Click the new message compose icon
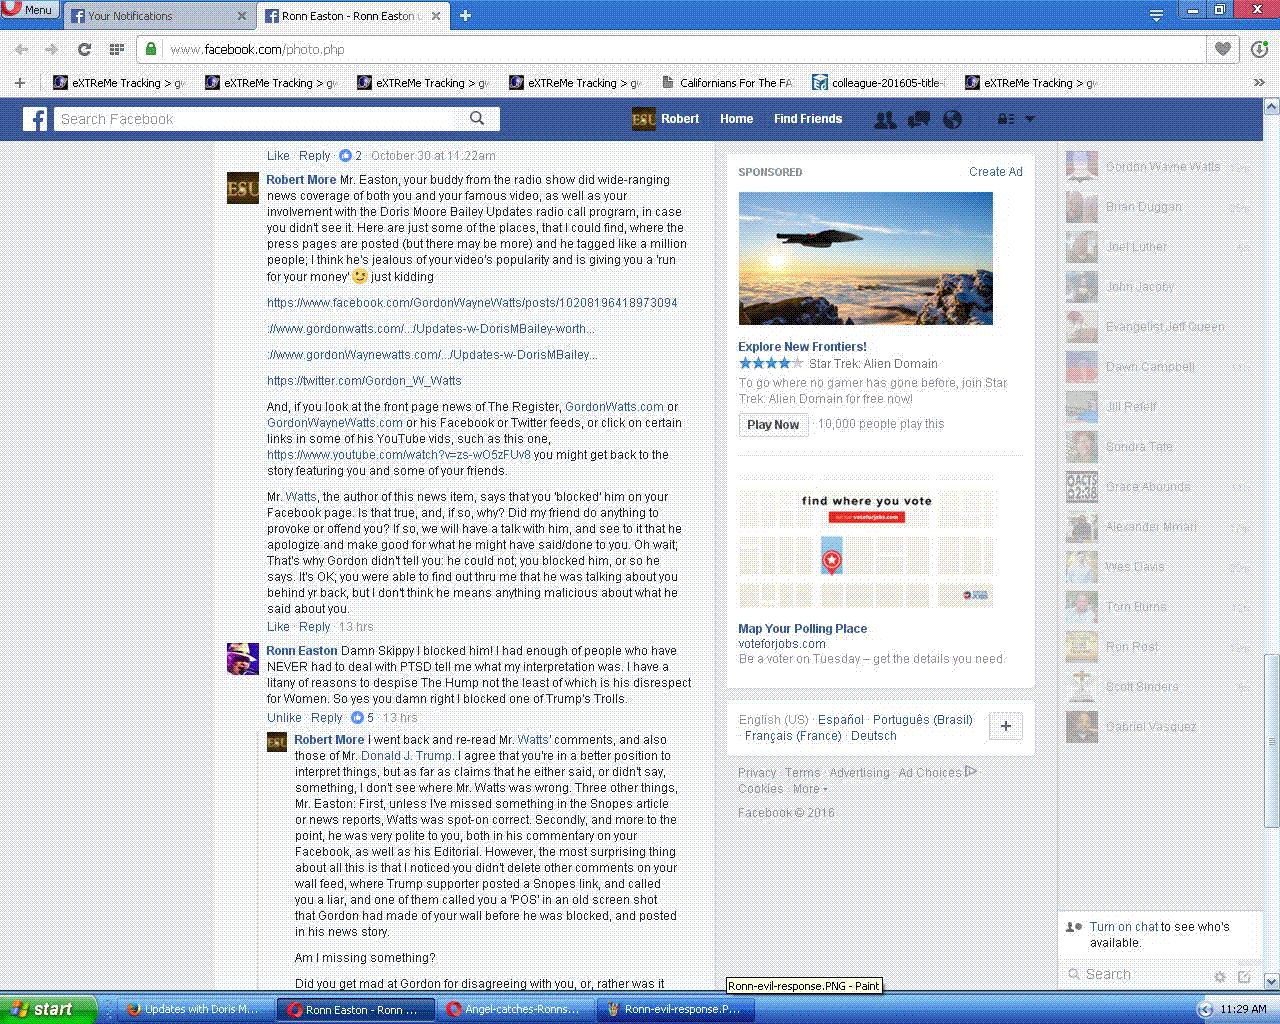Screen dimensions: 1280x1024 coord(1244,976)
